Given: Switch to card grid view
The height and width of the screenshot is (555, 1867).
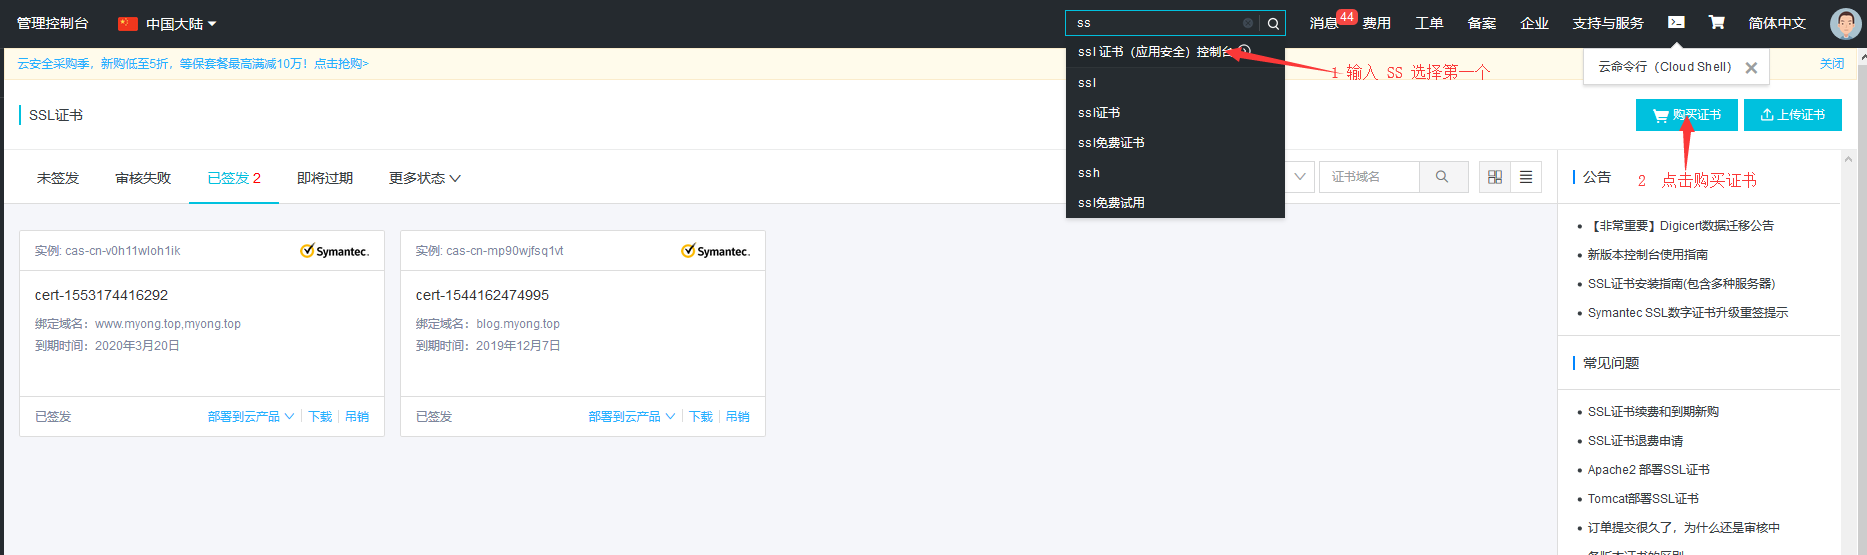Looking at the screenshot, I should pyautogui.click(x=1495, y=177).
